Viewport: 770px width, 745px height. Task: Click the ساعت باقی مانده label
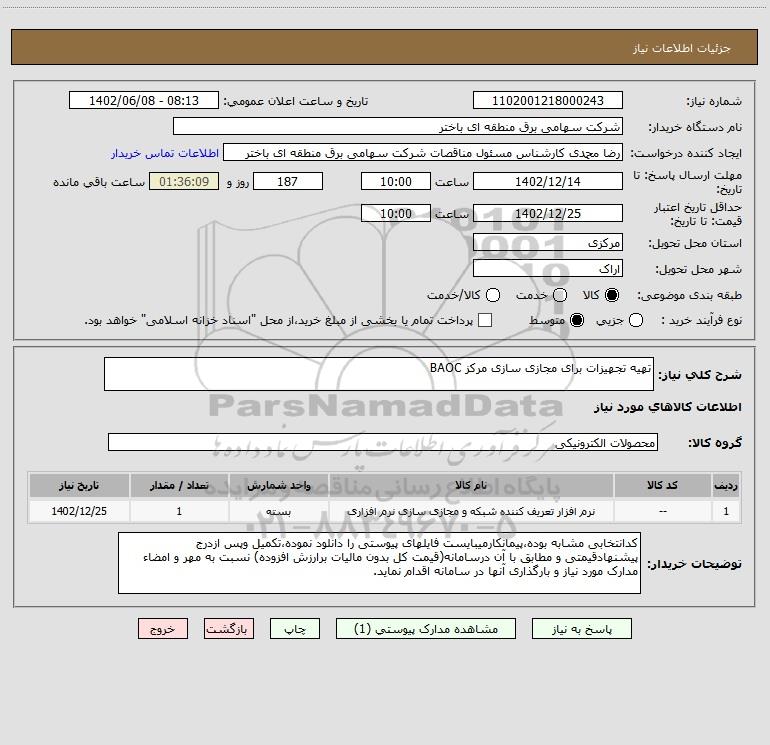coord(99,182)
